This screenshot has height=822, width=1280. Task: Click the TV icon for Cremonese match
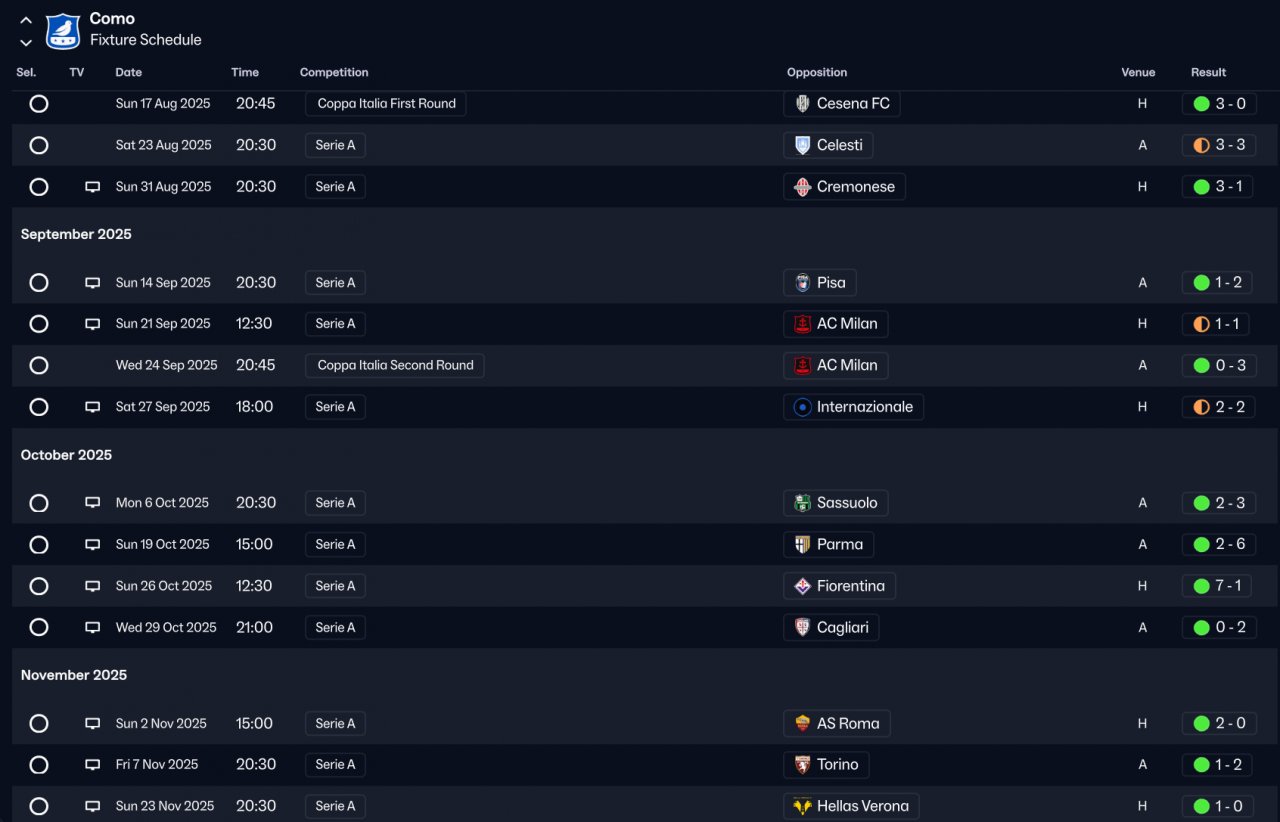(92, 187)
